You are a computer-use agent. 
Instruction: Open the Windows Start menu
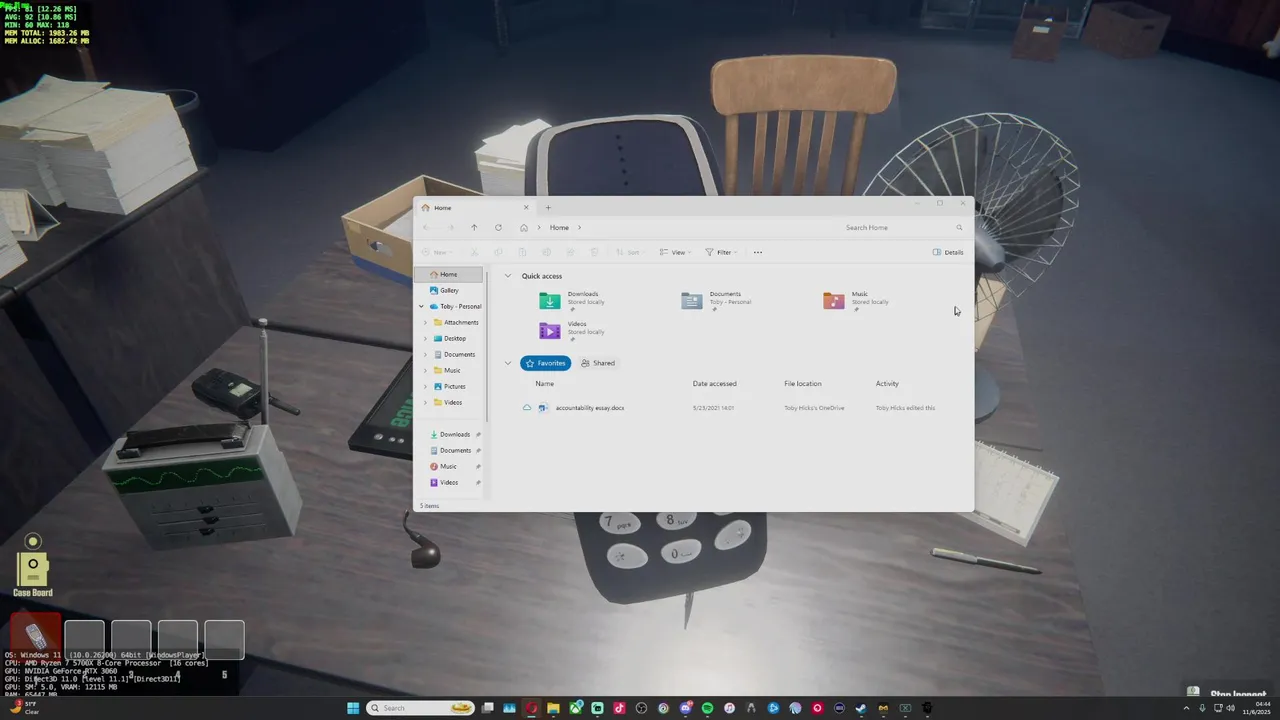coord(353,708)
